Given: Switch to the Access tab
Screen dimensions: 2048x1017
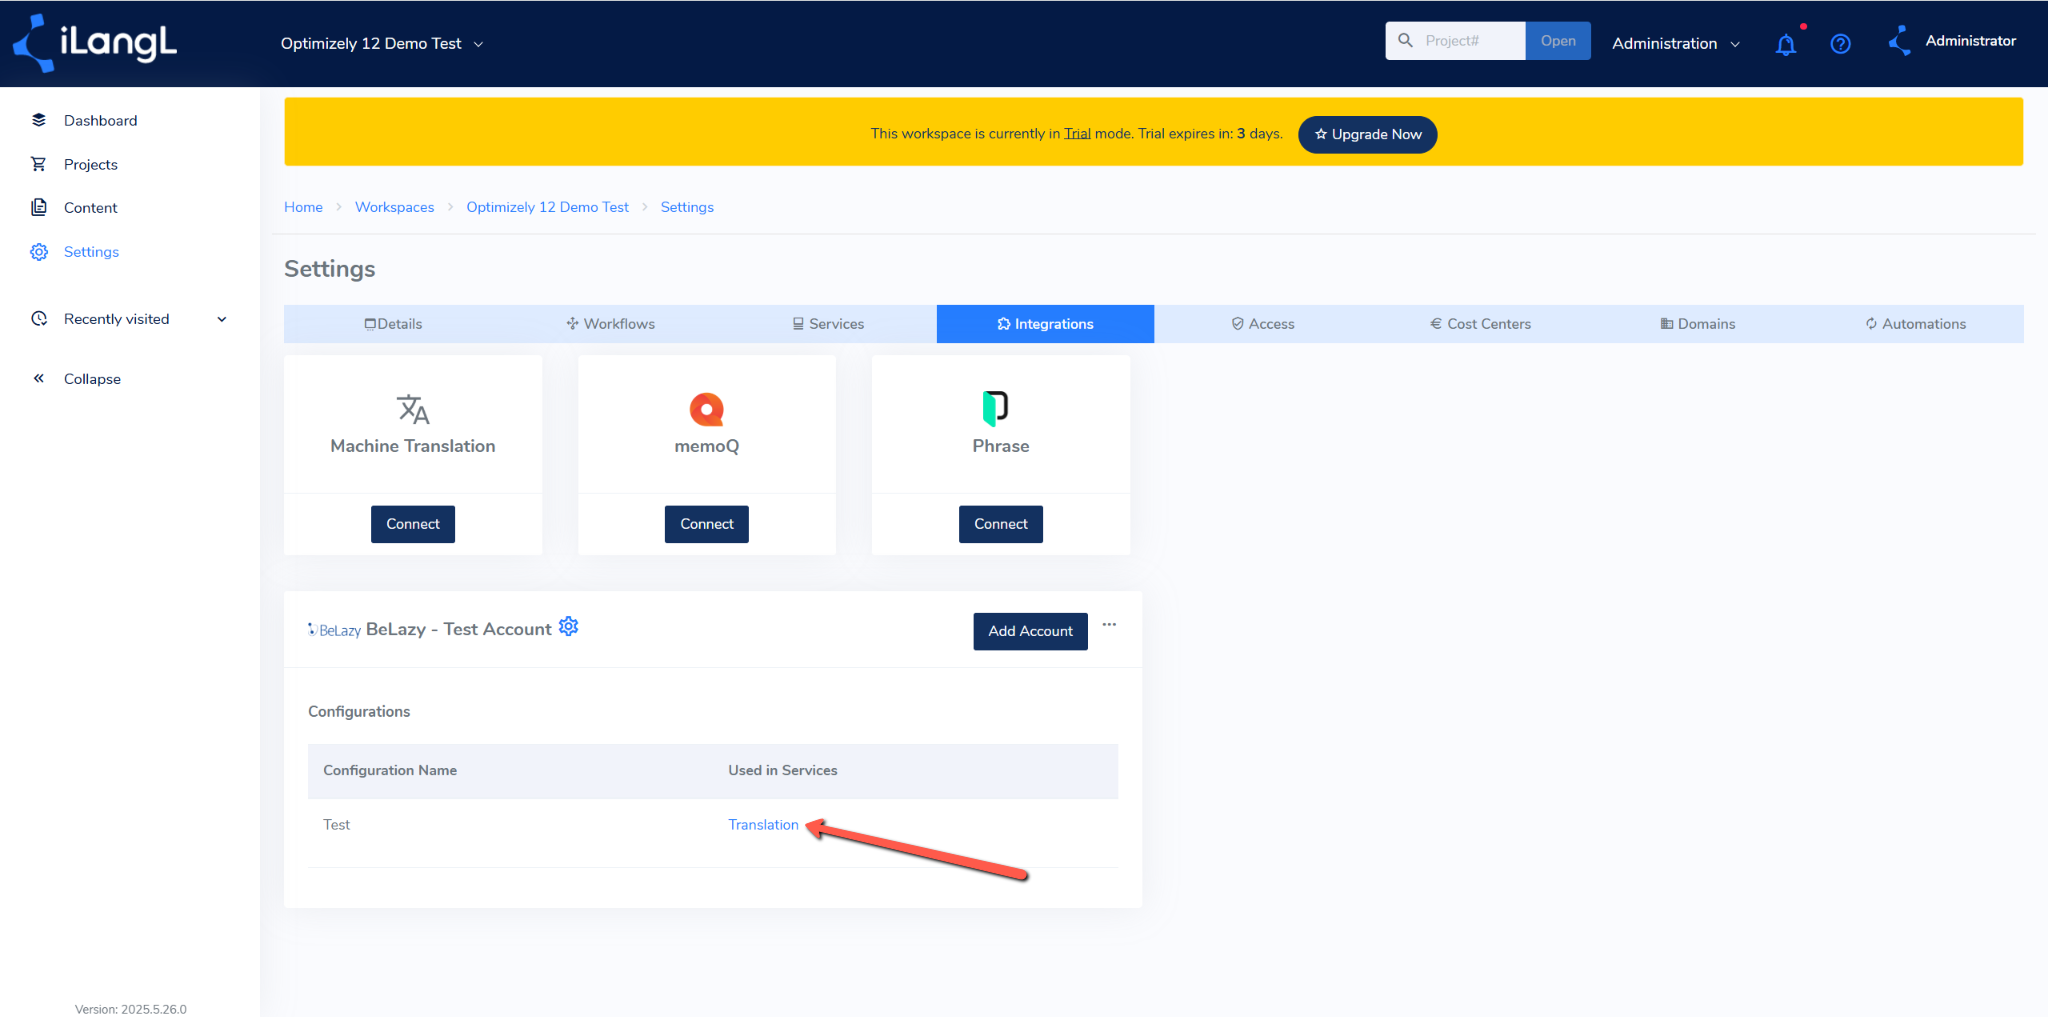Looking at the screenshot, I should (x=1263, y=324).
